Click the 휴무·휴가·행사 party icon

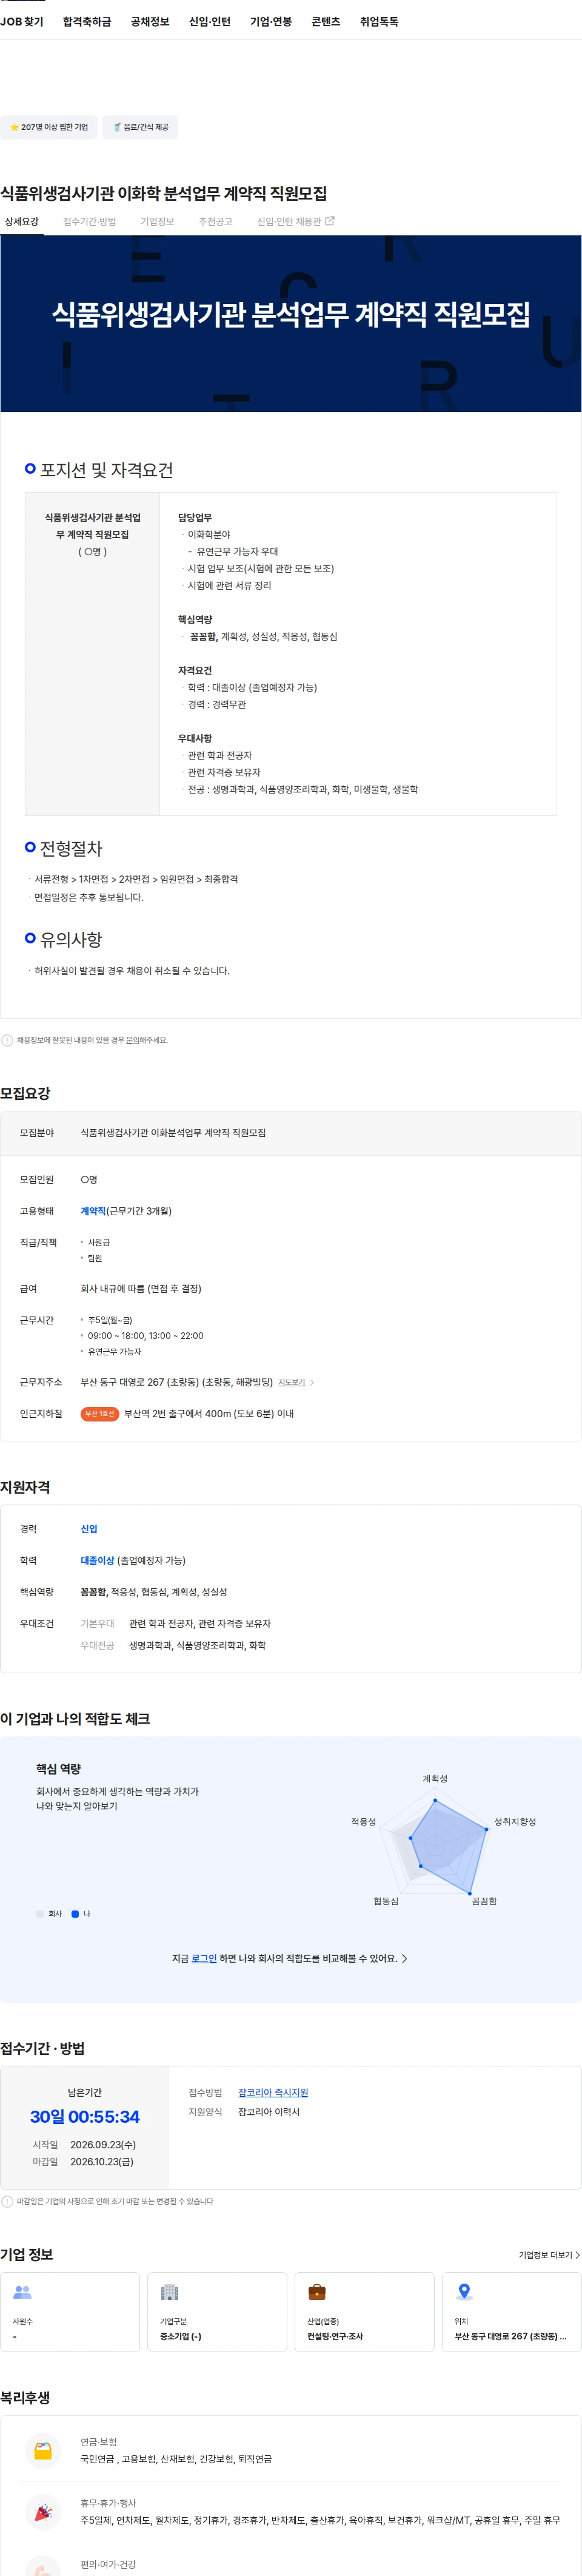click(43, 2511)
